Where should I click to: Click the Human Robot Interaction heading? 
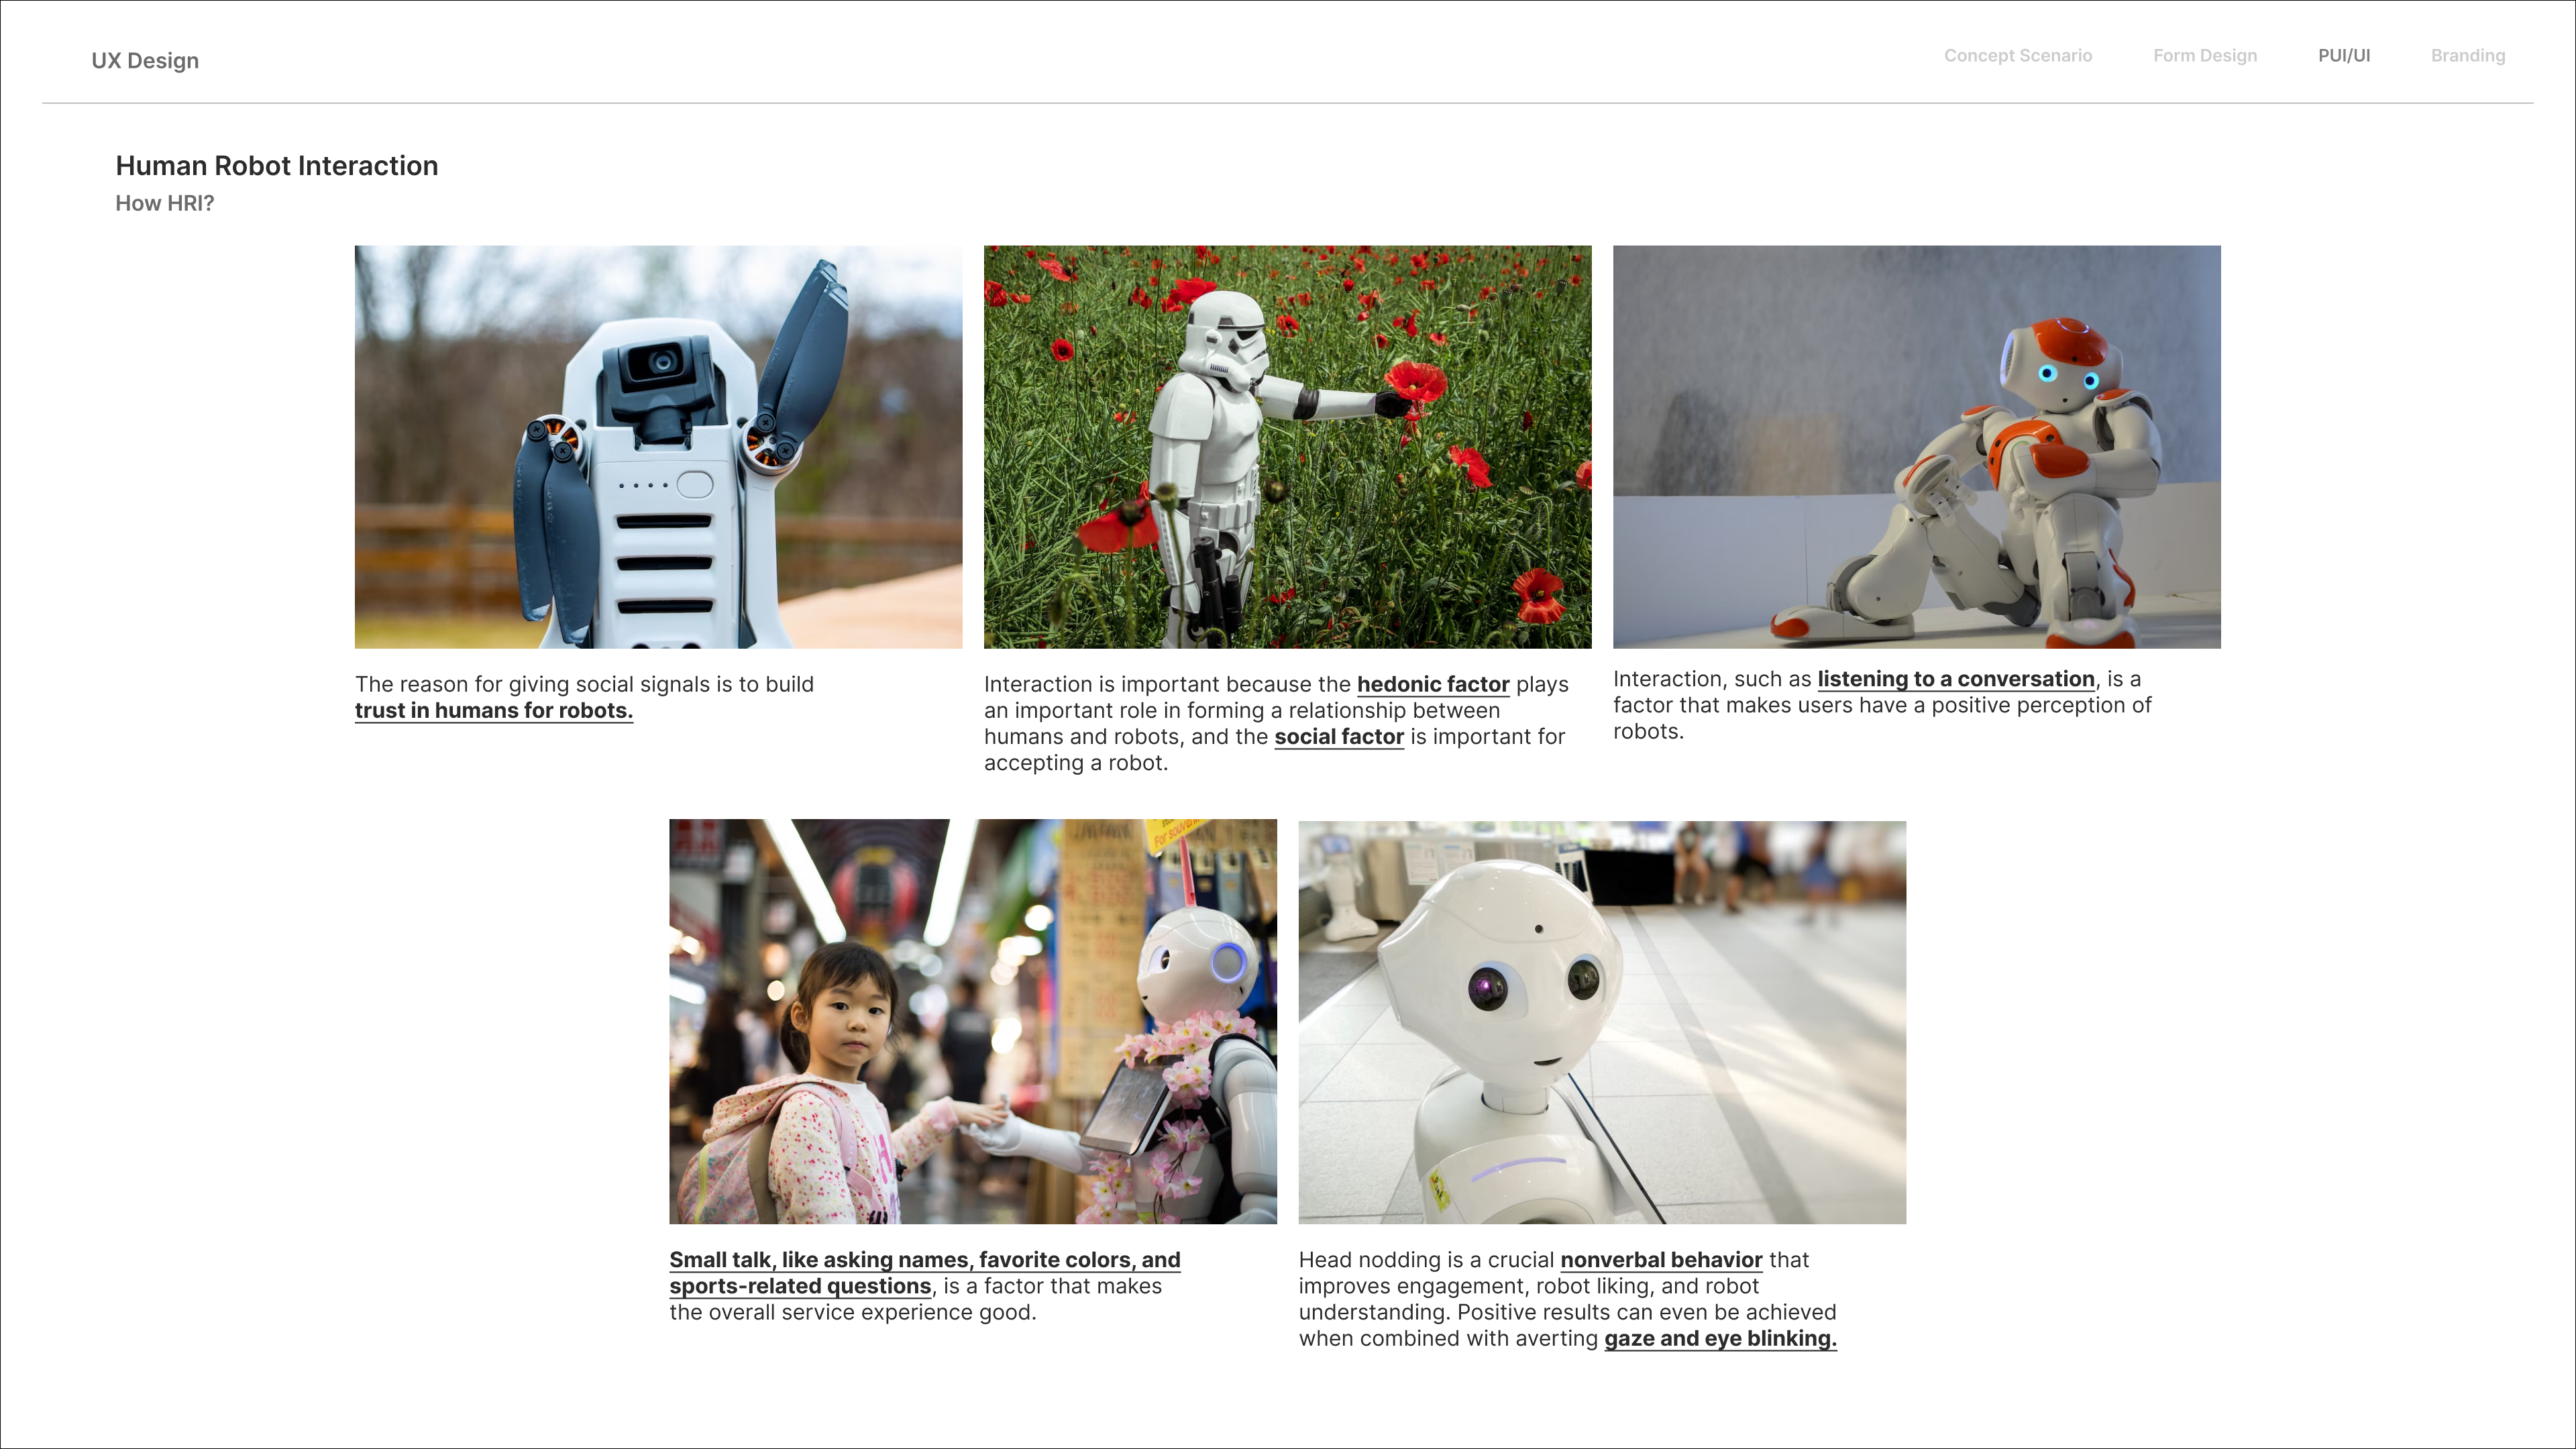click(277, 166)
